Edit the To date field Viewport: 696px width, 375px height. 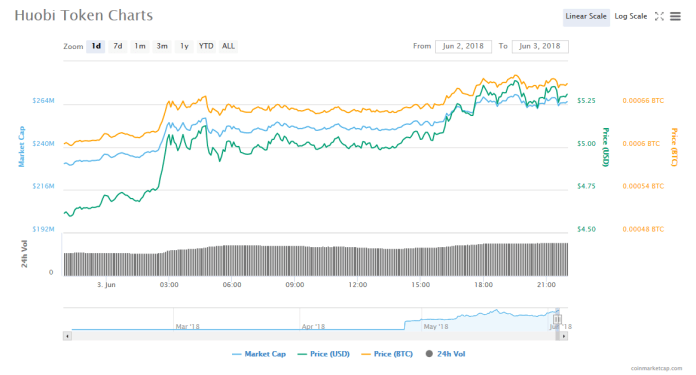(540, 46)
